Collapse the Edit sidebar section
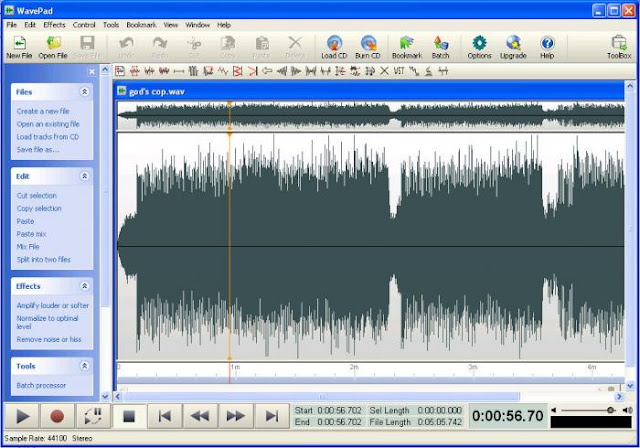The height and width of the screenshot is (448, 640). click(x=84, y=176)
